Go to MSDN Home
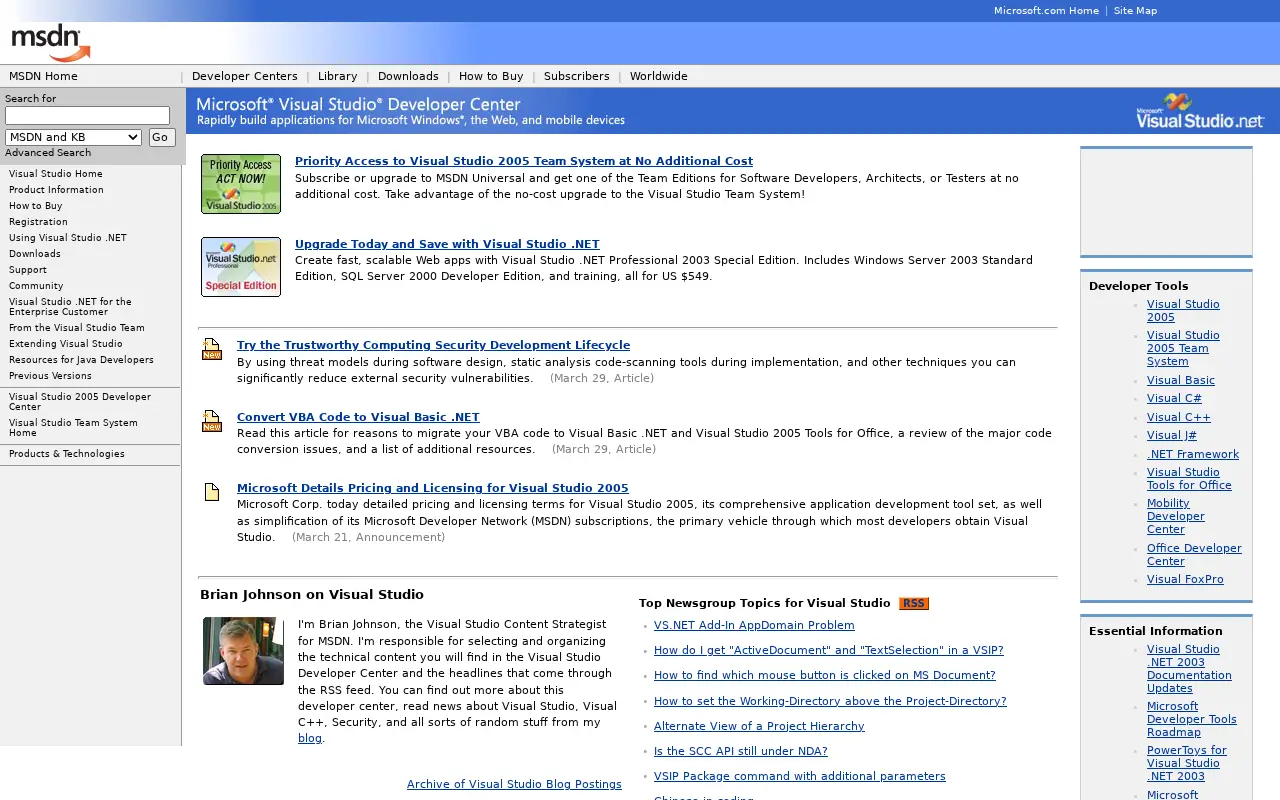The height and width of the screenshot is (800, 1280). pos(43,76)
